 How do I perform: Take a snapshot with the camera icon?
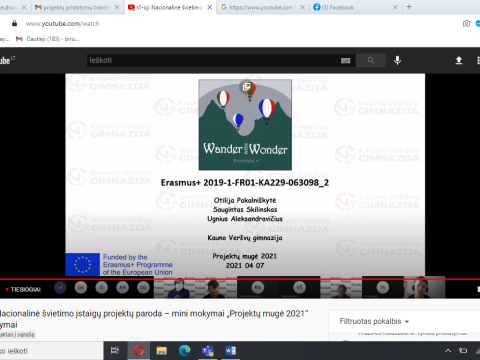[x=466, y=23]
